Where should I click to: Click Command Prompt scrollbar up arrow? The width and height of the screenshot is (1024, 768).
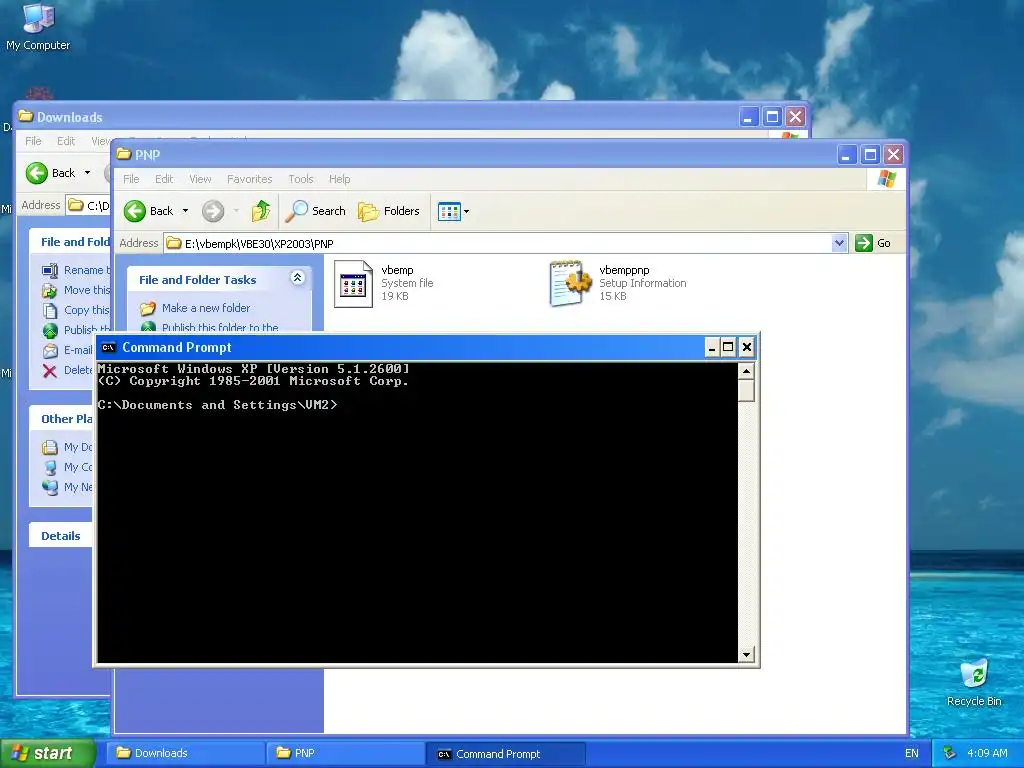click(746, 371)
